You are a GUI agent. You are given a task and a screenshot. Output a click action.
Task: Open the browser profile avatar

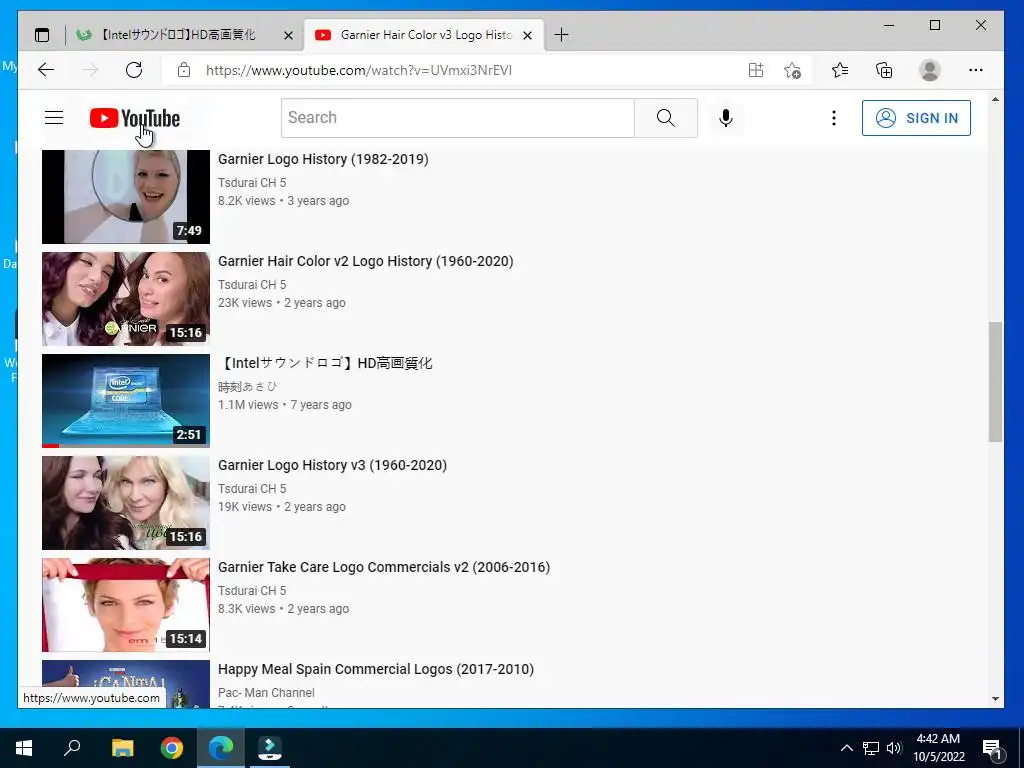[x=929, y=70]
